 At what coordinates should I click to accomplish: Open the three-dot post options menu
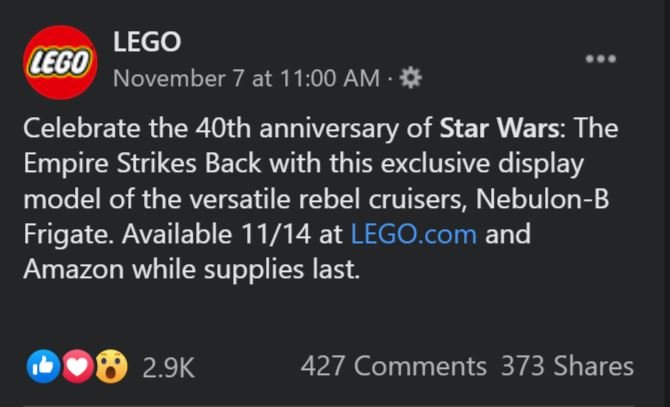click(x=600, y=58)
